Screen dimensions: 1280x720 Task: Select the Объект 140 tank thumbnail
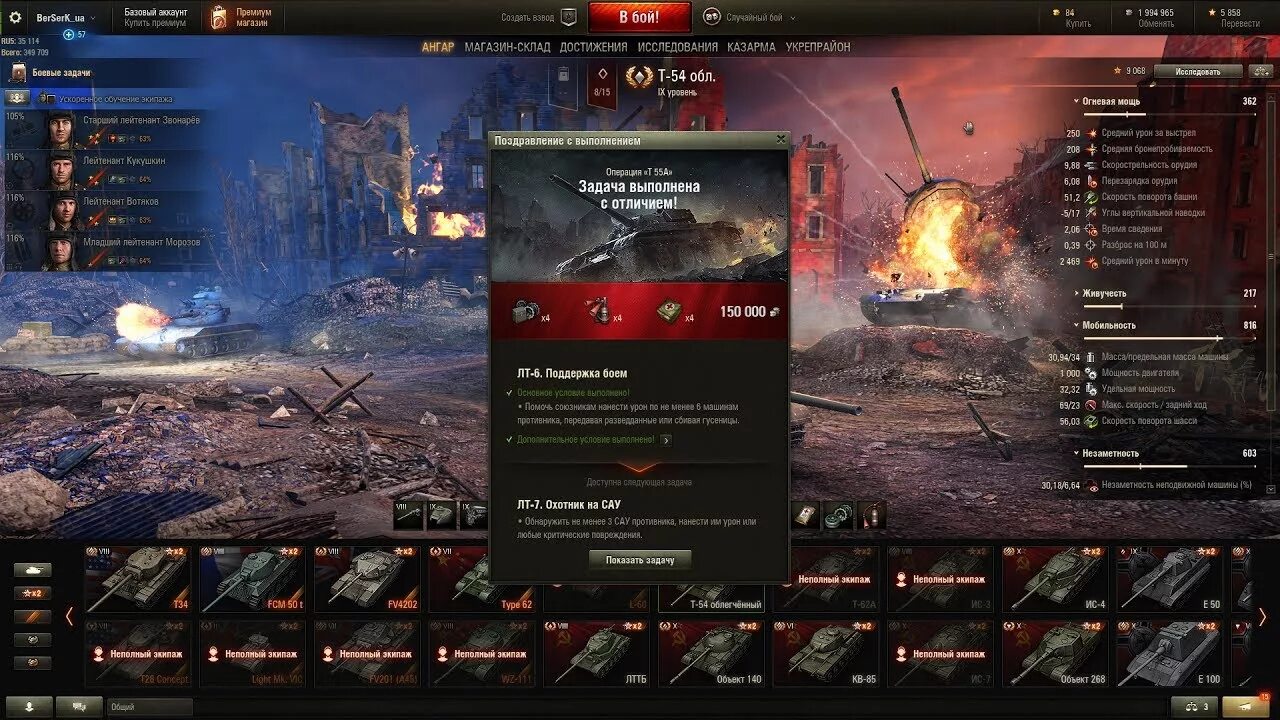[710, 653]
